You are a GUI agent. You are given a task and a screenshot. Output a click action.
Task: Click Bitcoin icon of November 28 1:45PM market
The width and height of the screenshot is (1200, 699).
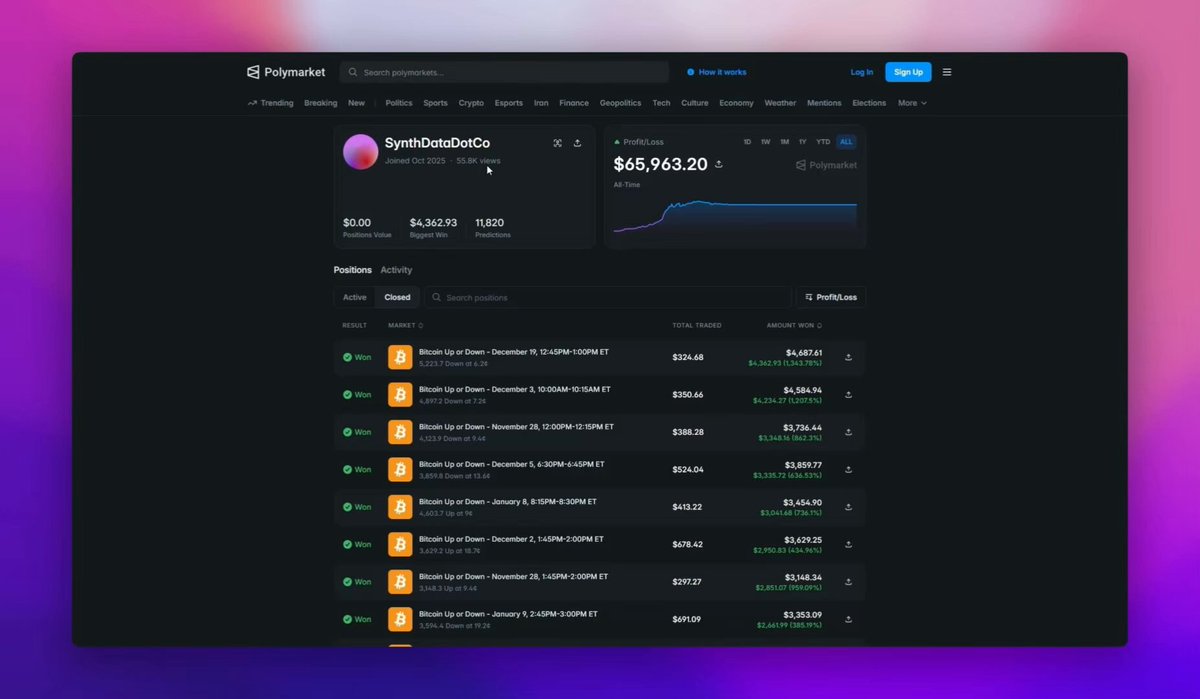pyautogui.click(x=400, y=581)
